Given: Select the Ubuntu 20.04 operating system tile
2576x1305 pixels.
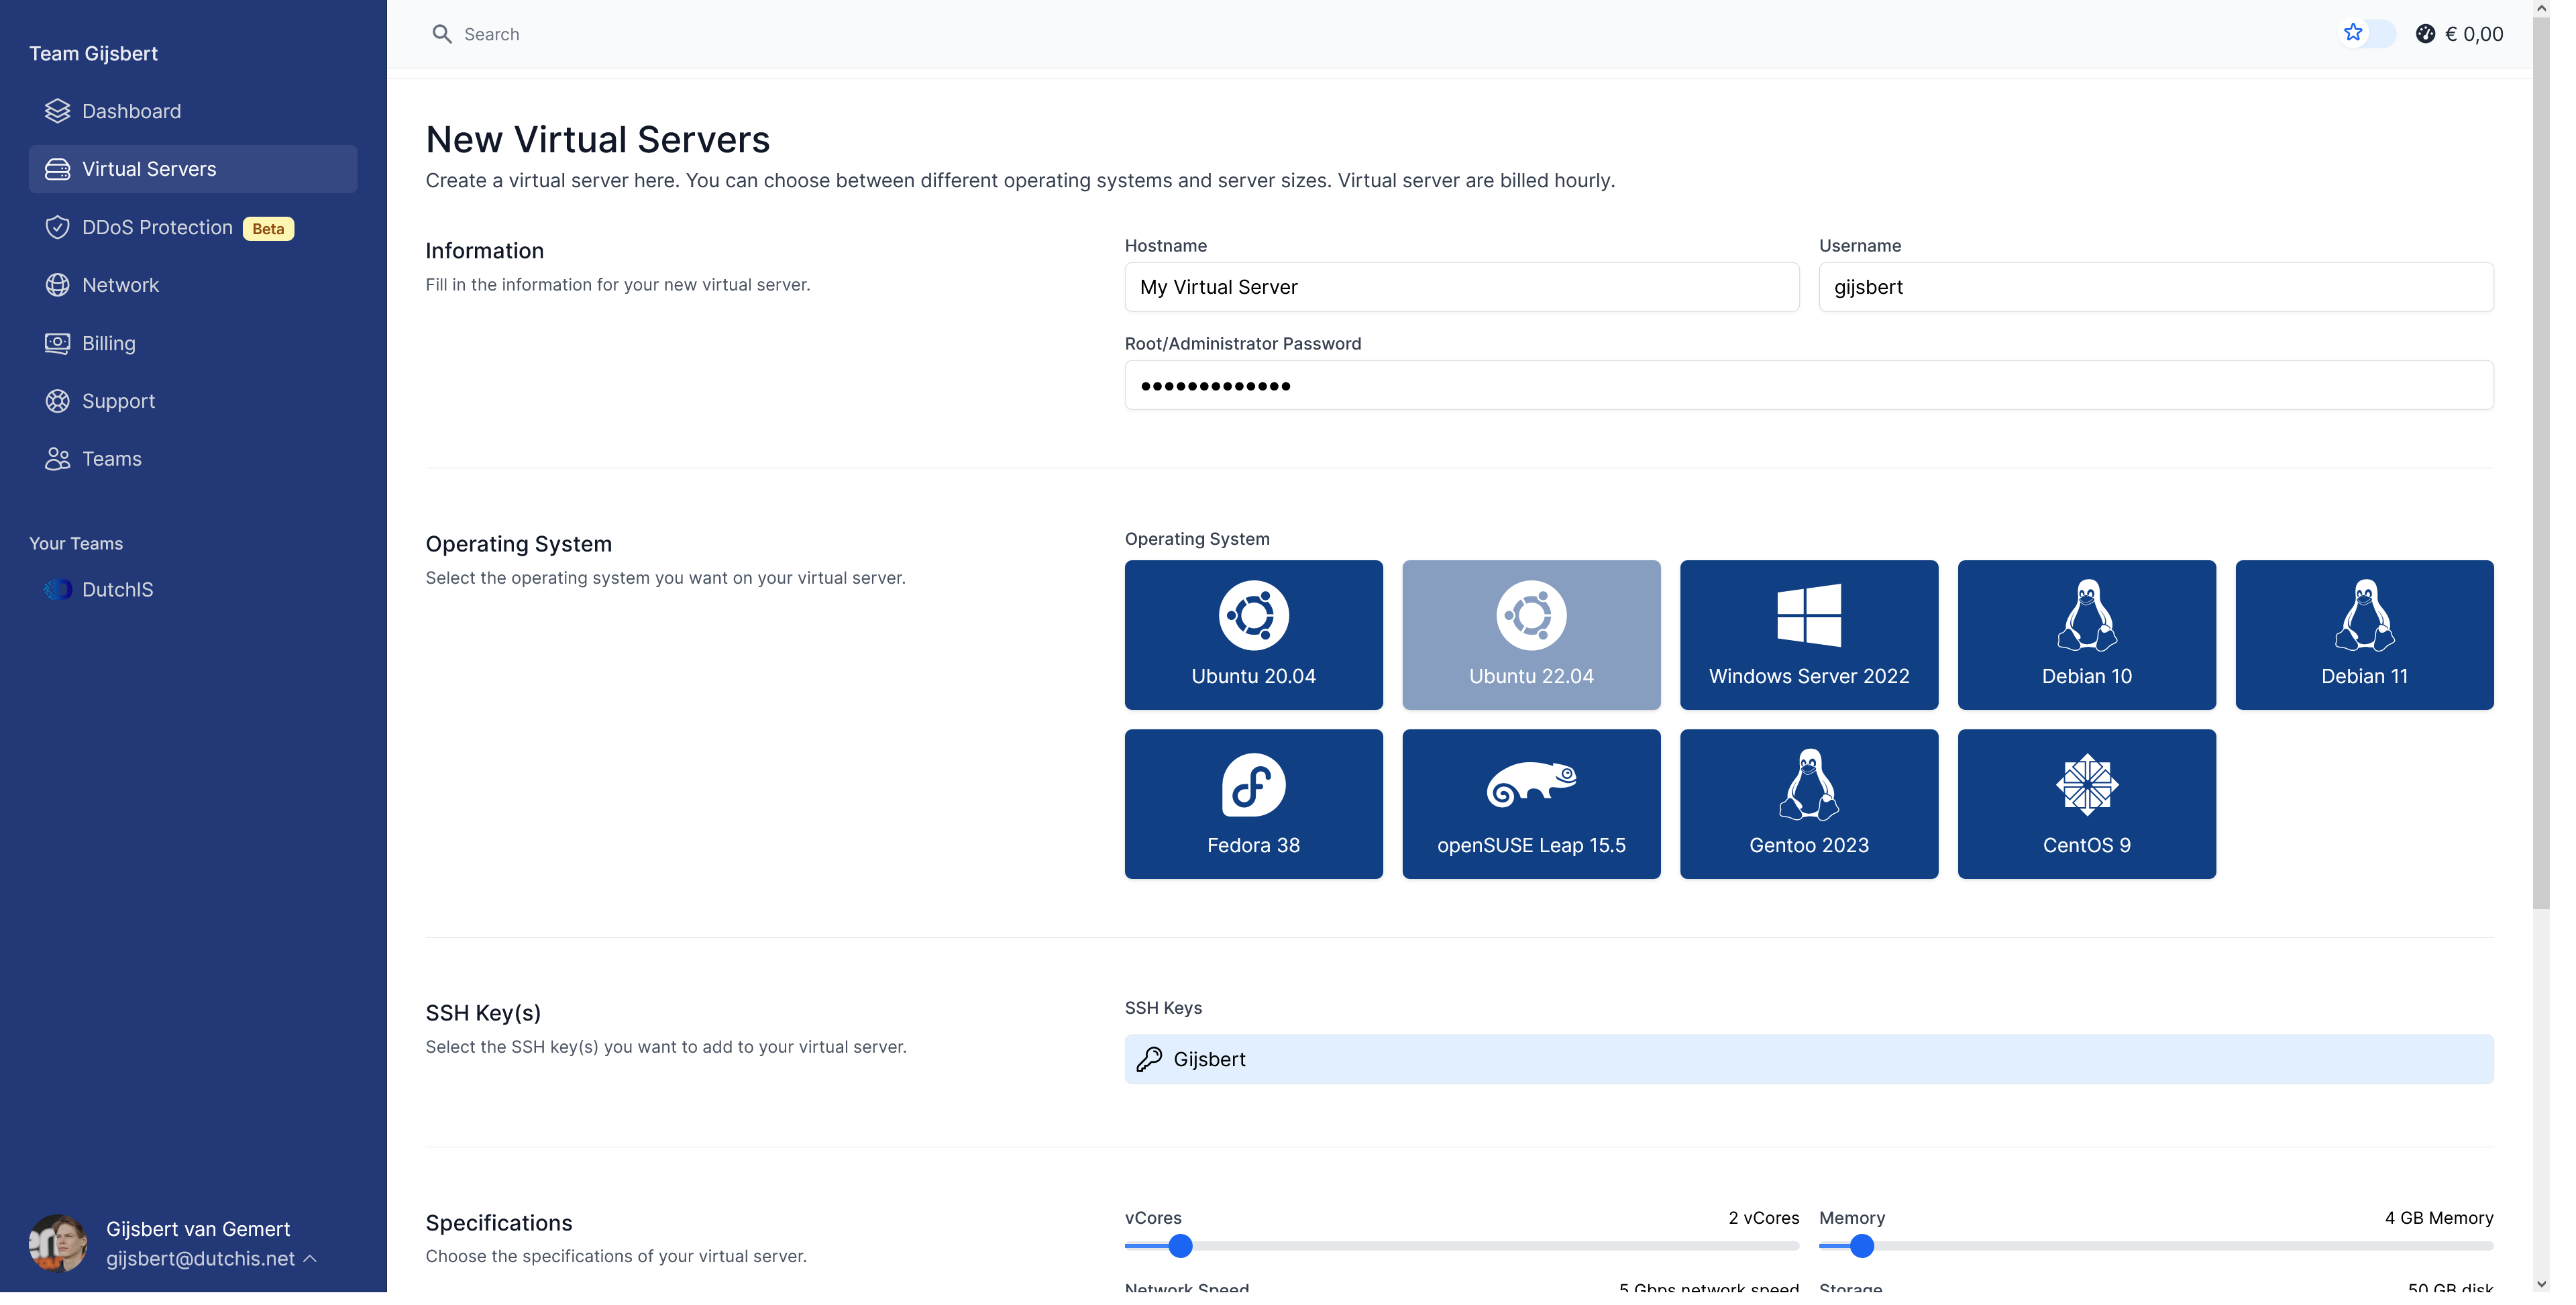Looking at the screenshot, I should [1266, 641].
